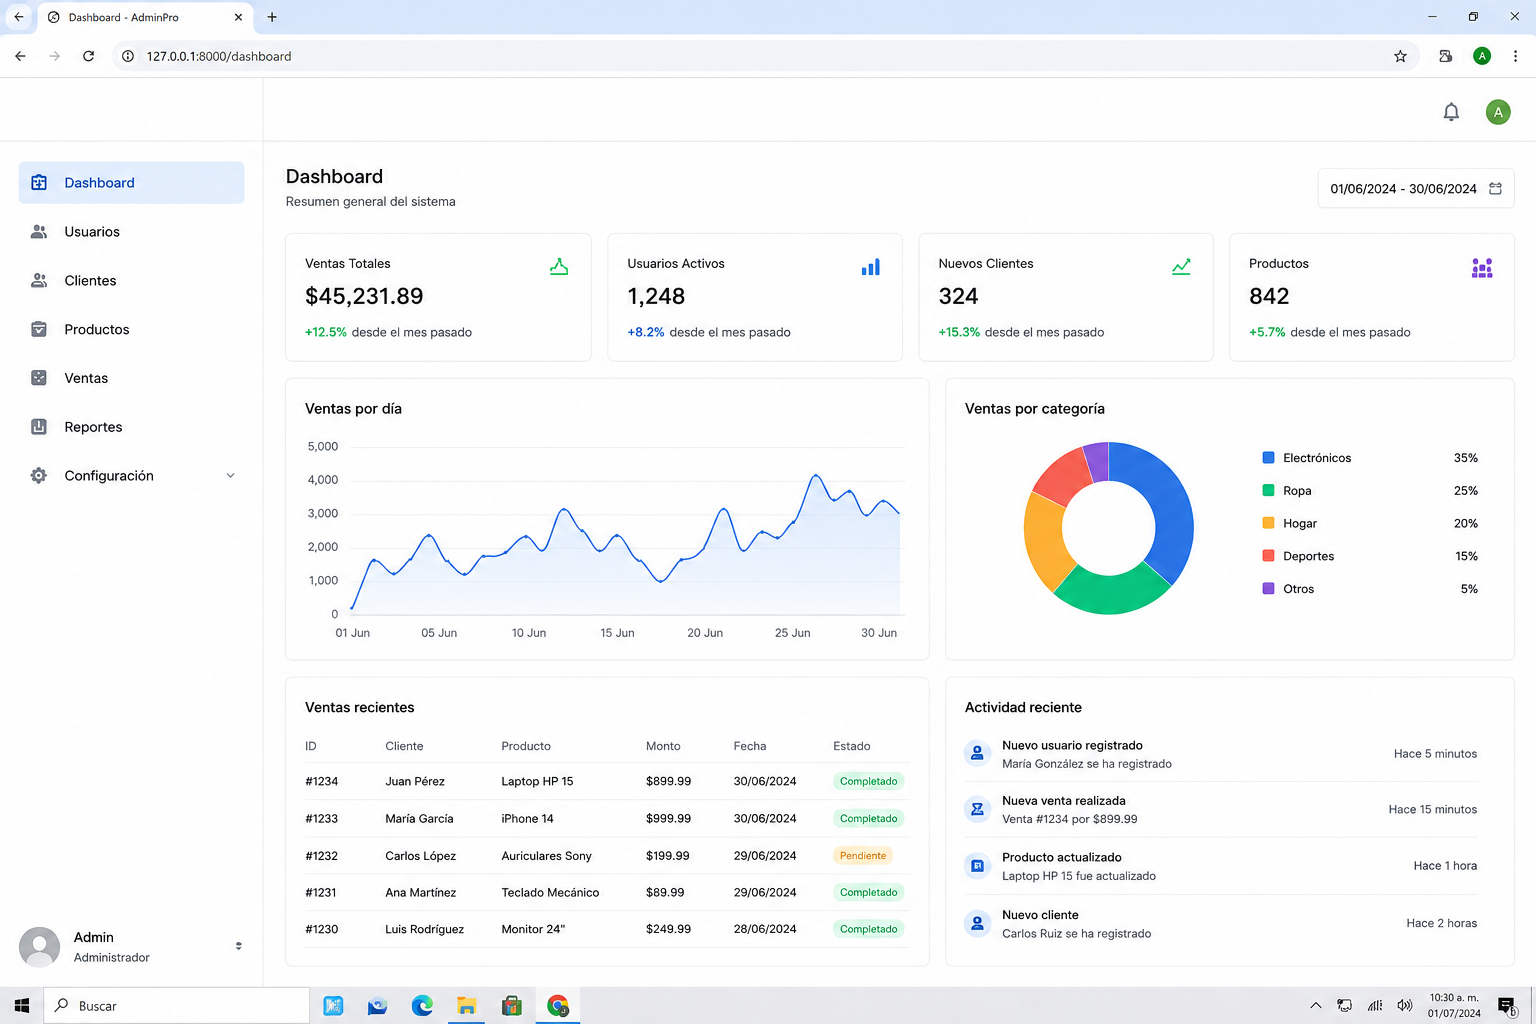Click the Configuración gear icon
The image size is (1536, 1024).
(39, 476)
